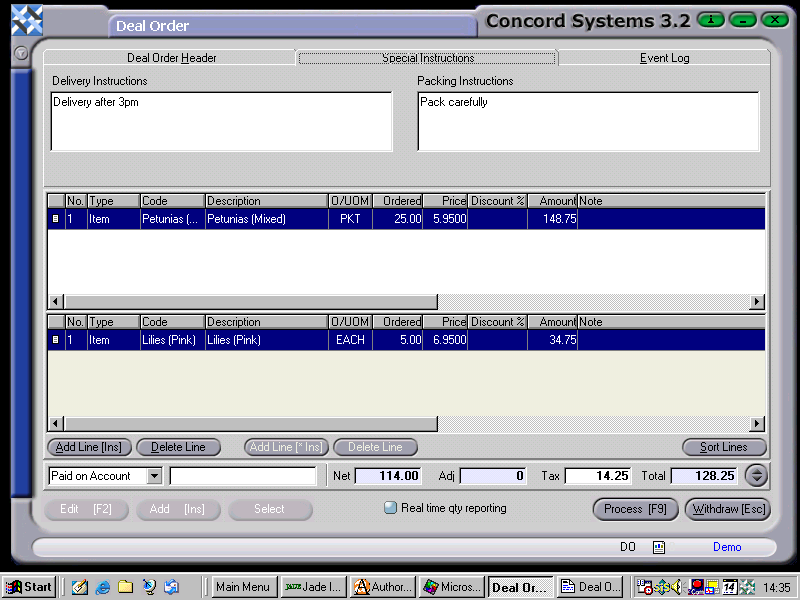Screen dimensions: 800x600
Task: Click Sort Lines to reorder items
Action: coord(723,447)
